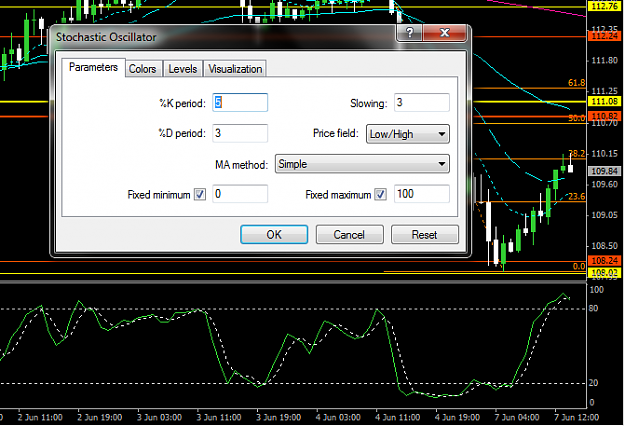Open the Visualization tab
Screen dimensions: 625x426
(235, 69)
